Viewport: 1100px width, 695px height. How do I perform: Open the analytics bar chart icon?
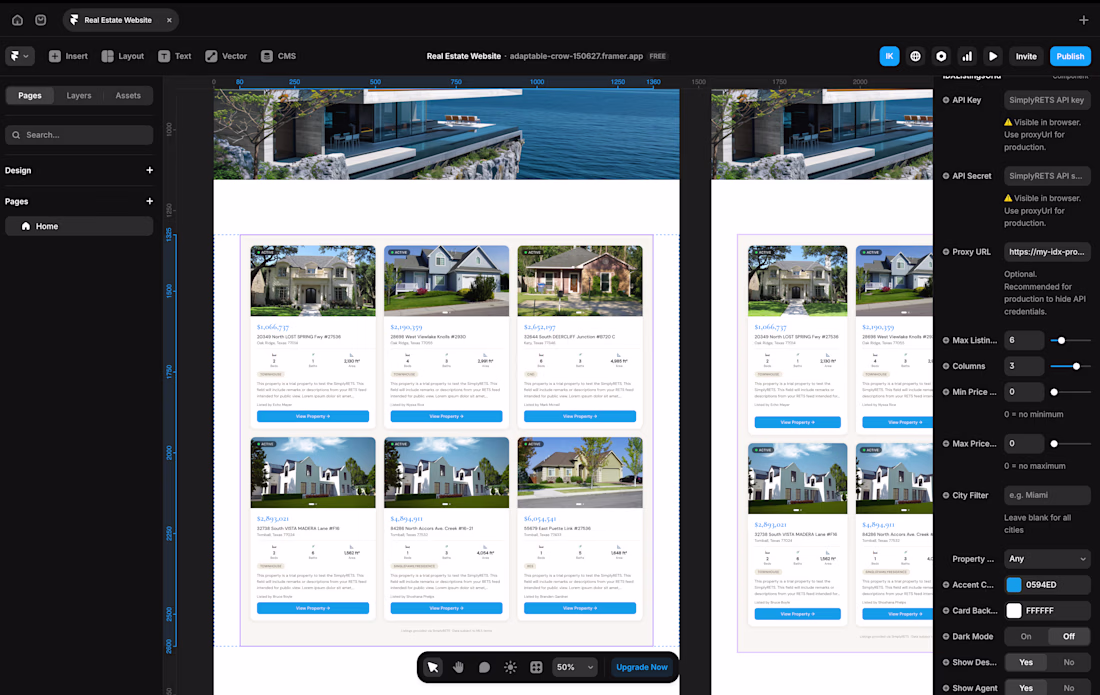(x=967, y=56)
